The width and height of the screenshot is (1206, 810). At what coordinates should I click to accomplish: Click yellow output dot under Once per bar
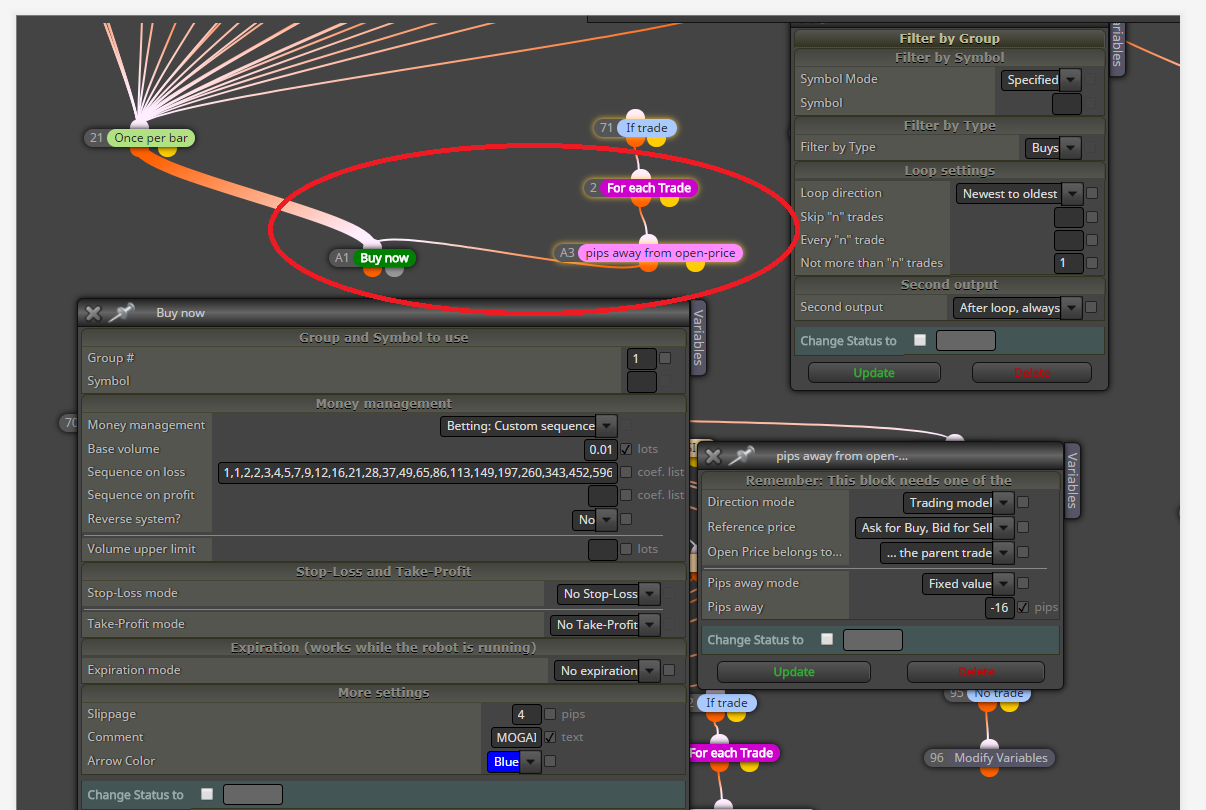[x=167, y=150]
